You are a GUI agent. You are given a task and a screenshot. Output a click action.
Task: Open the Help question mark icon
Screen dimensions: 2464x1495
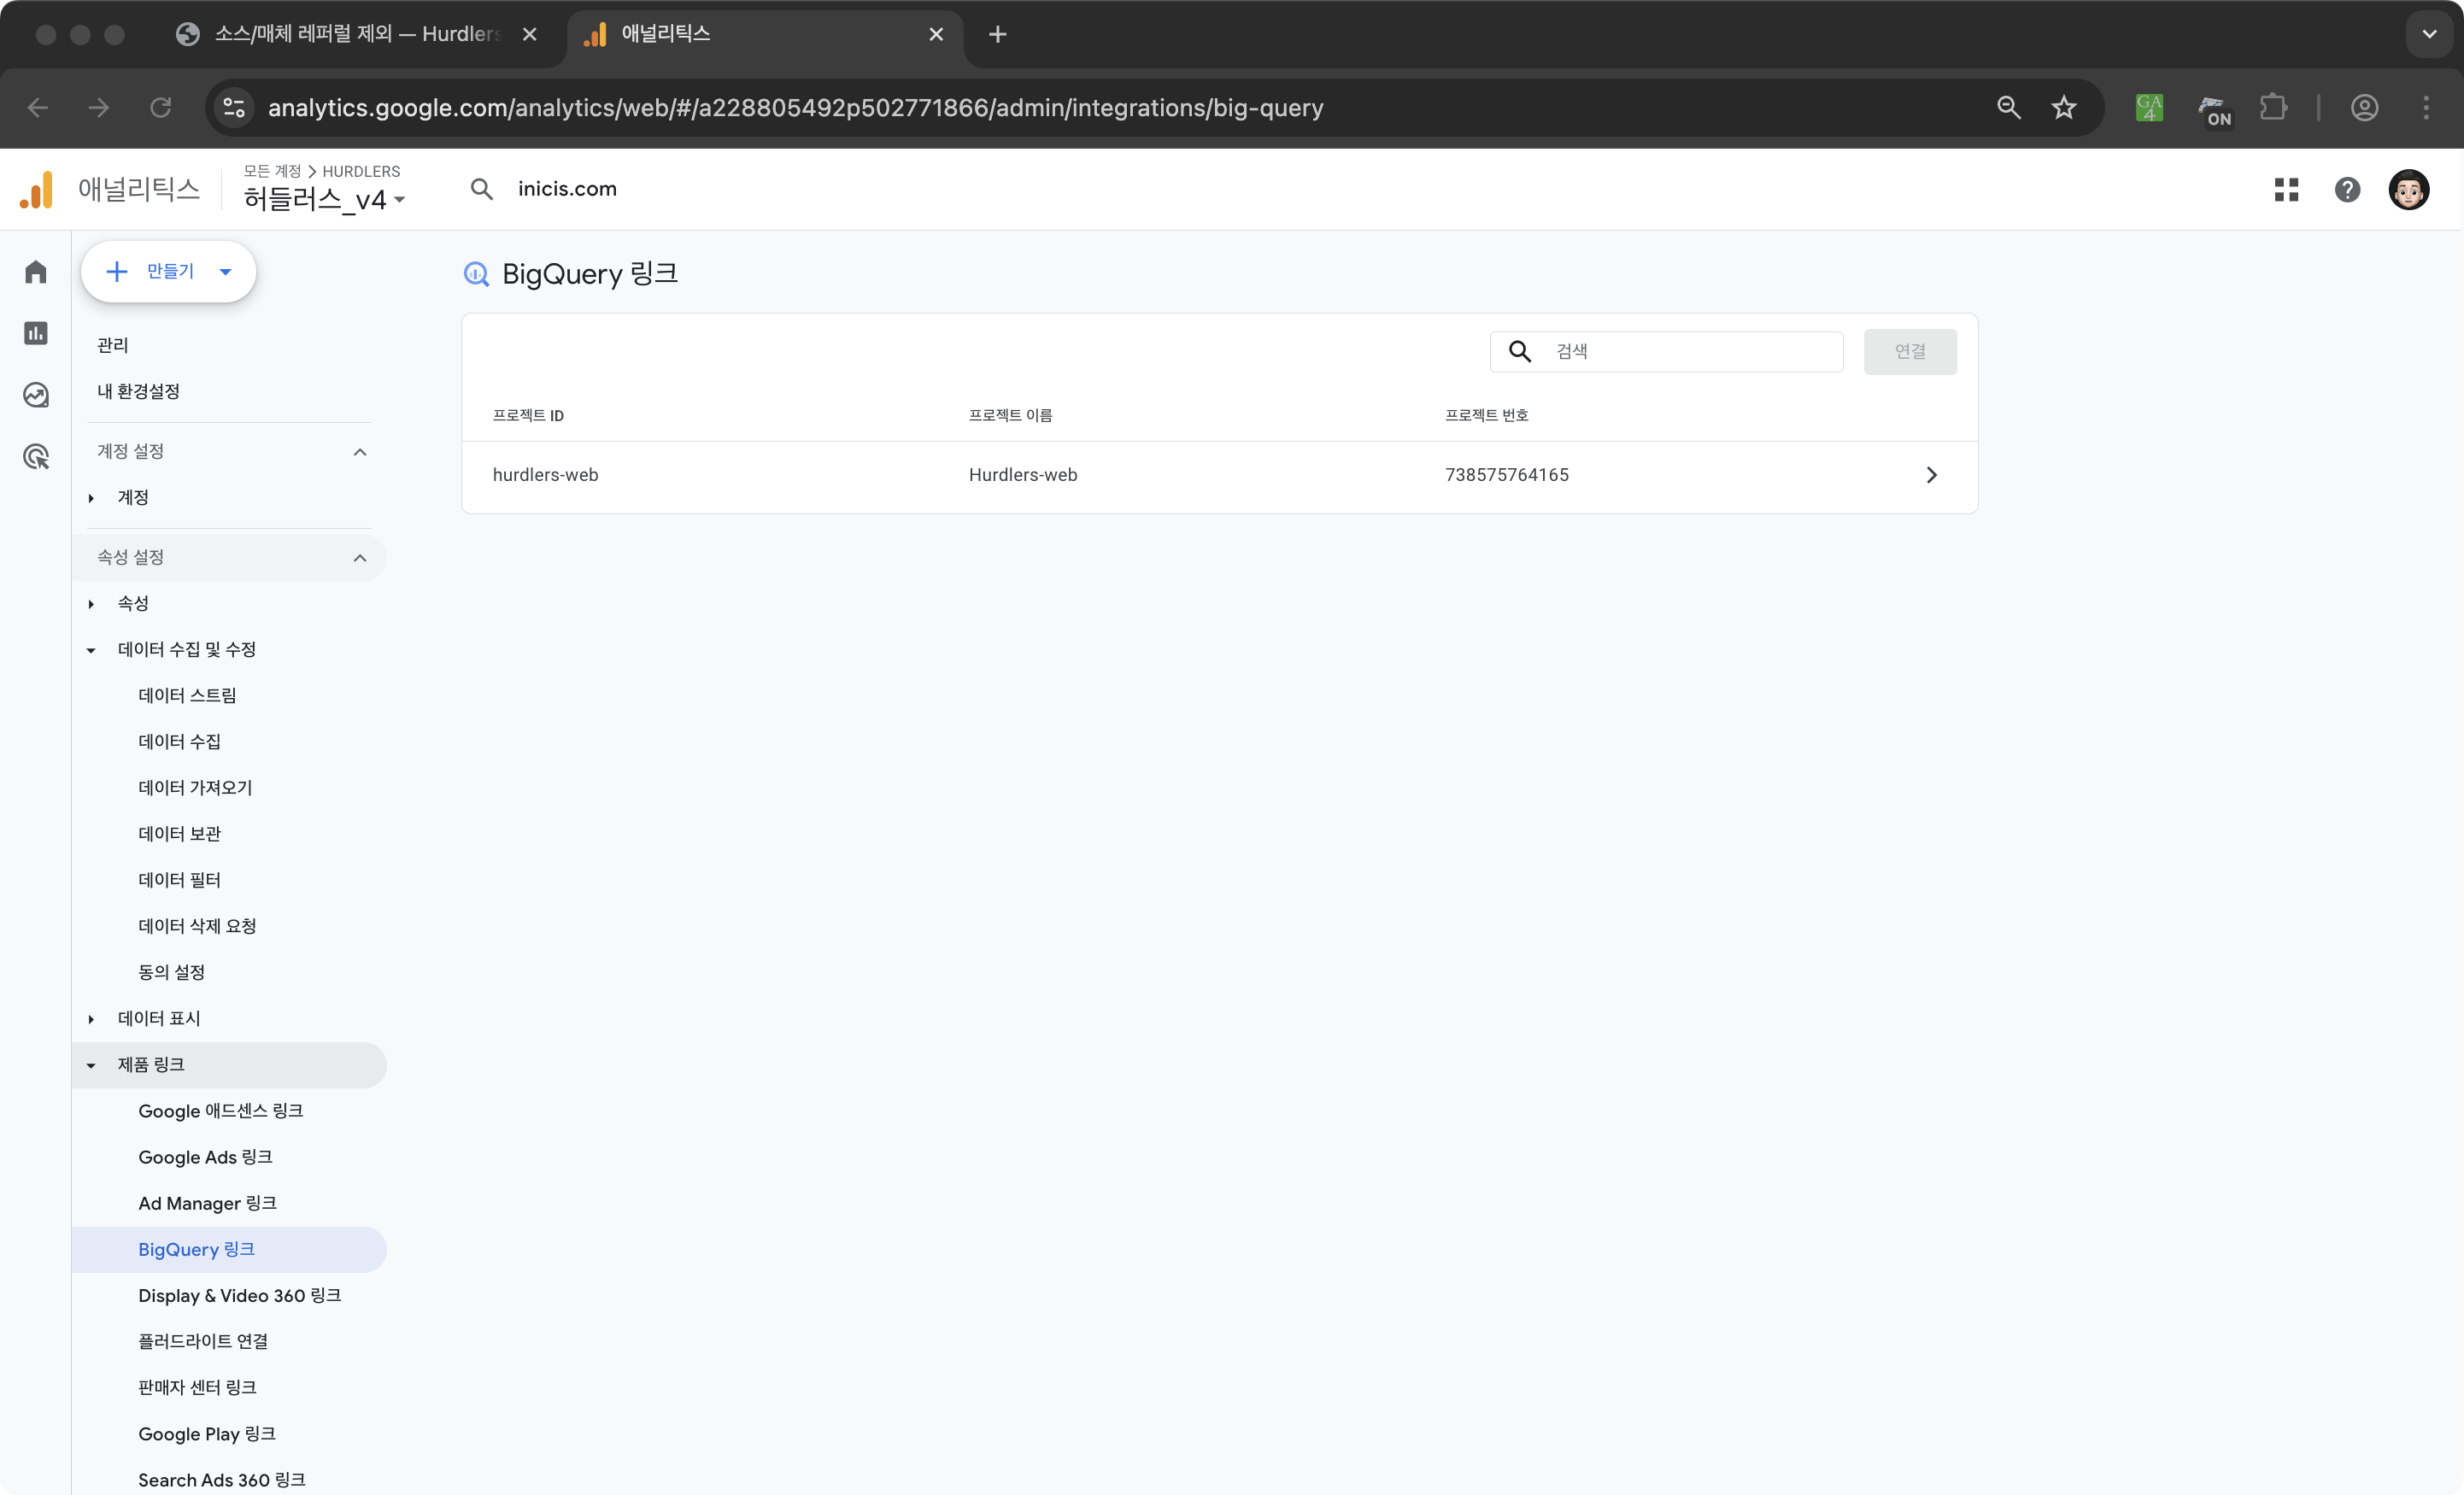(x=2347, y=189)
